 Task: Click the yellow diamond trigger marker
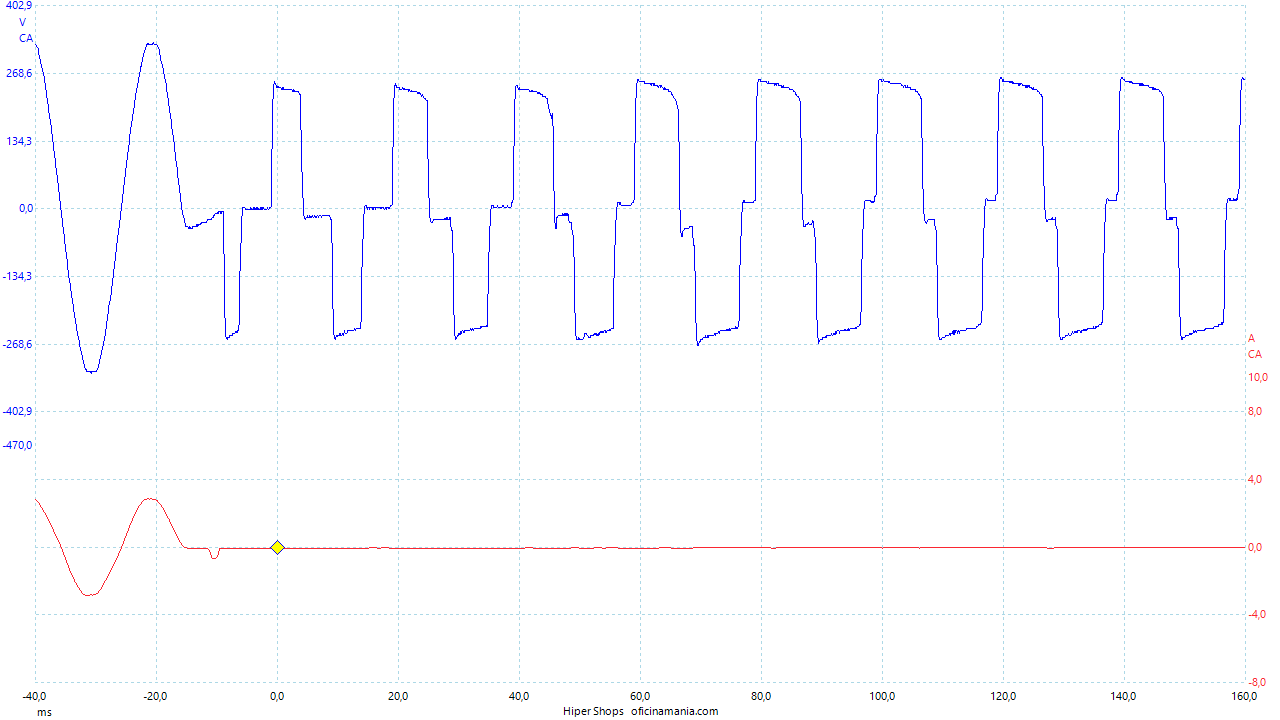(x=277, y=547)
